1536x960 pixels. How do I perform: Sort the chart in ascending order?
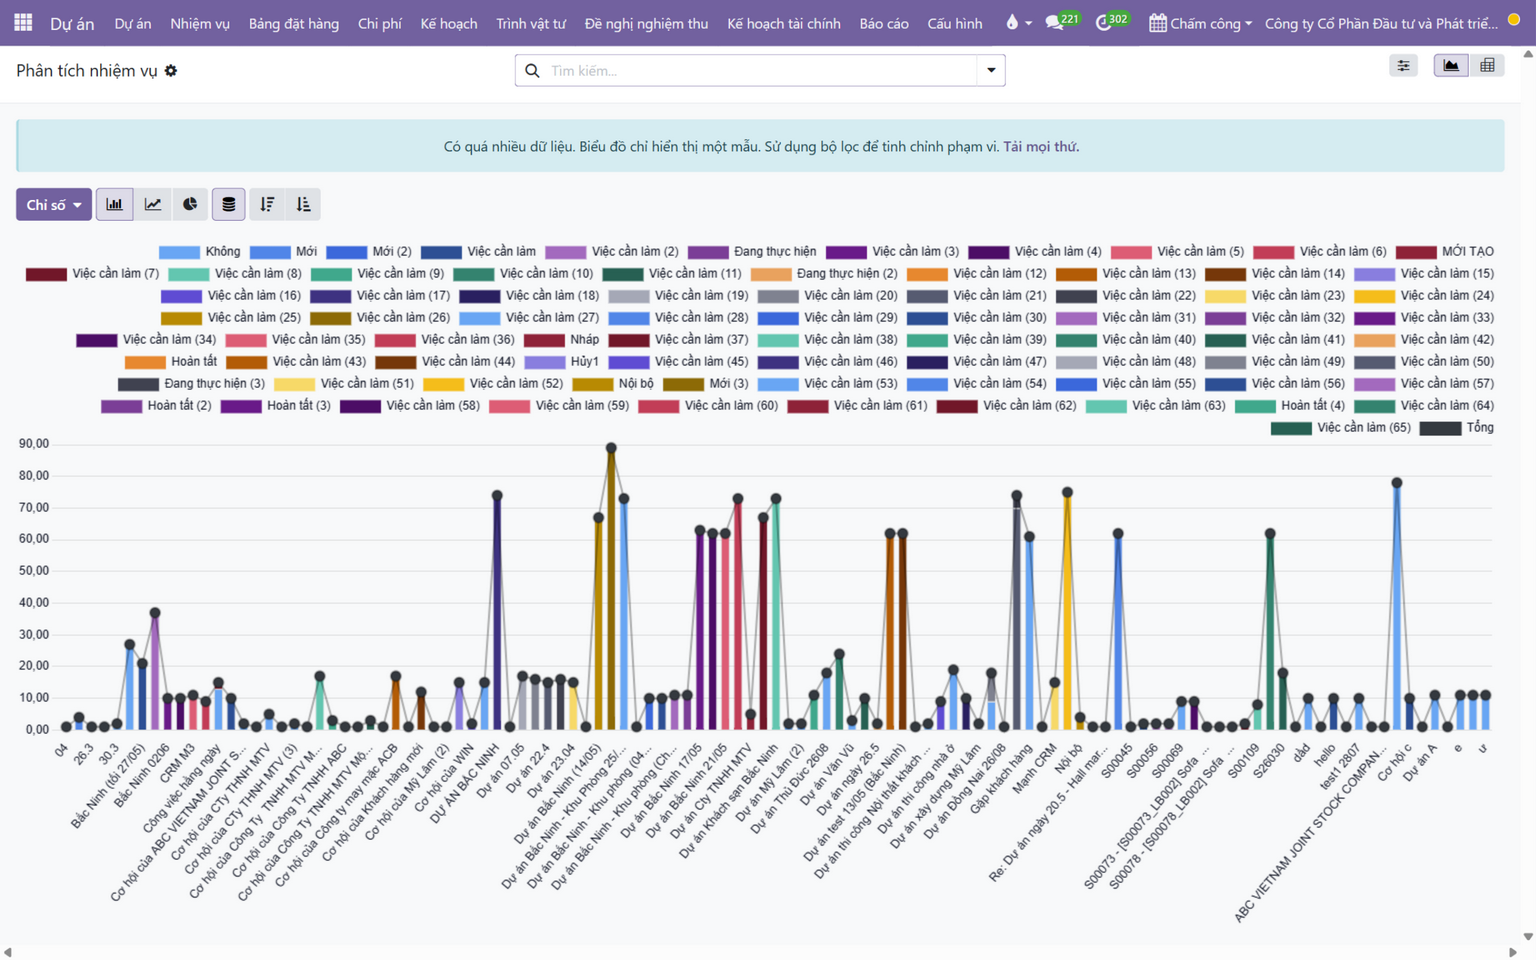pos(304,204)
